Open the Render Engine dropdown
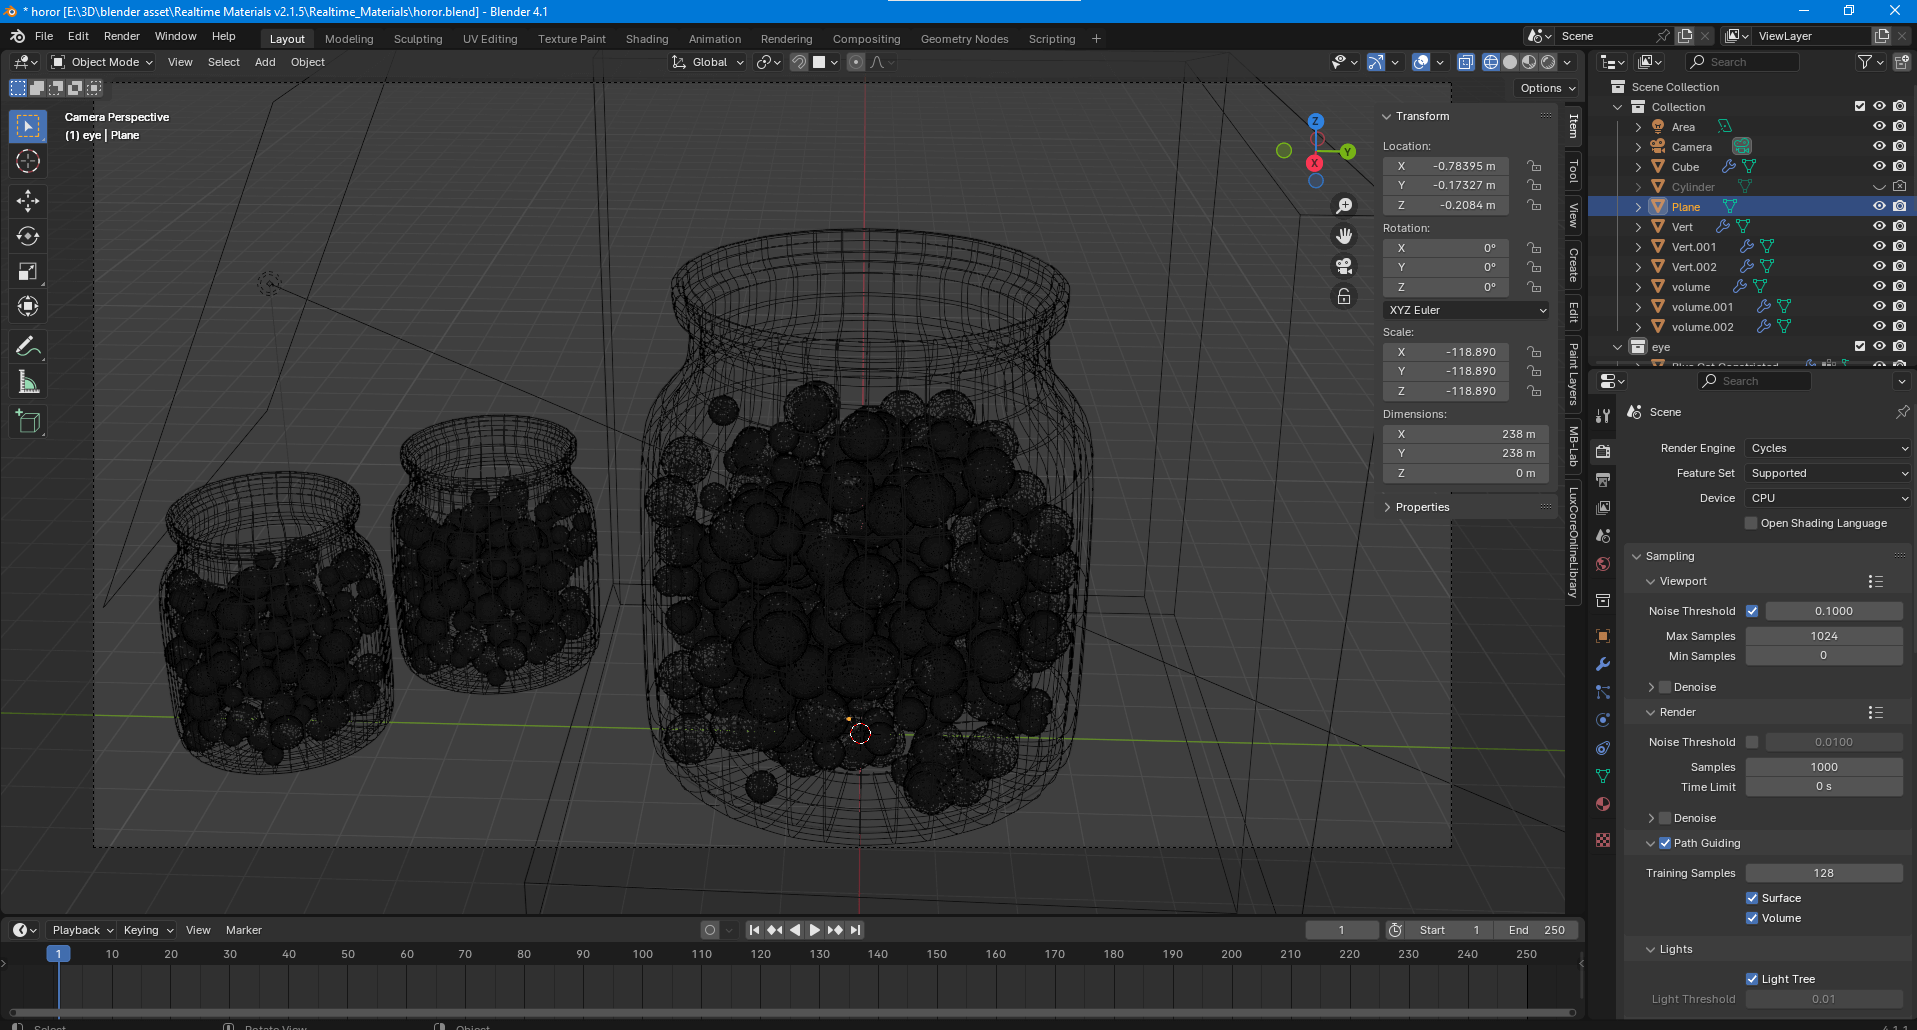Image resolution: width=1917 pixels, height=1030 pixels. (1828, 448)
